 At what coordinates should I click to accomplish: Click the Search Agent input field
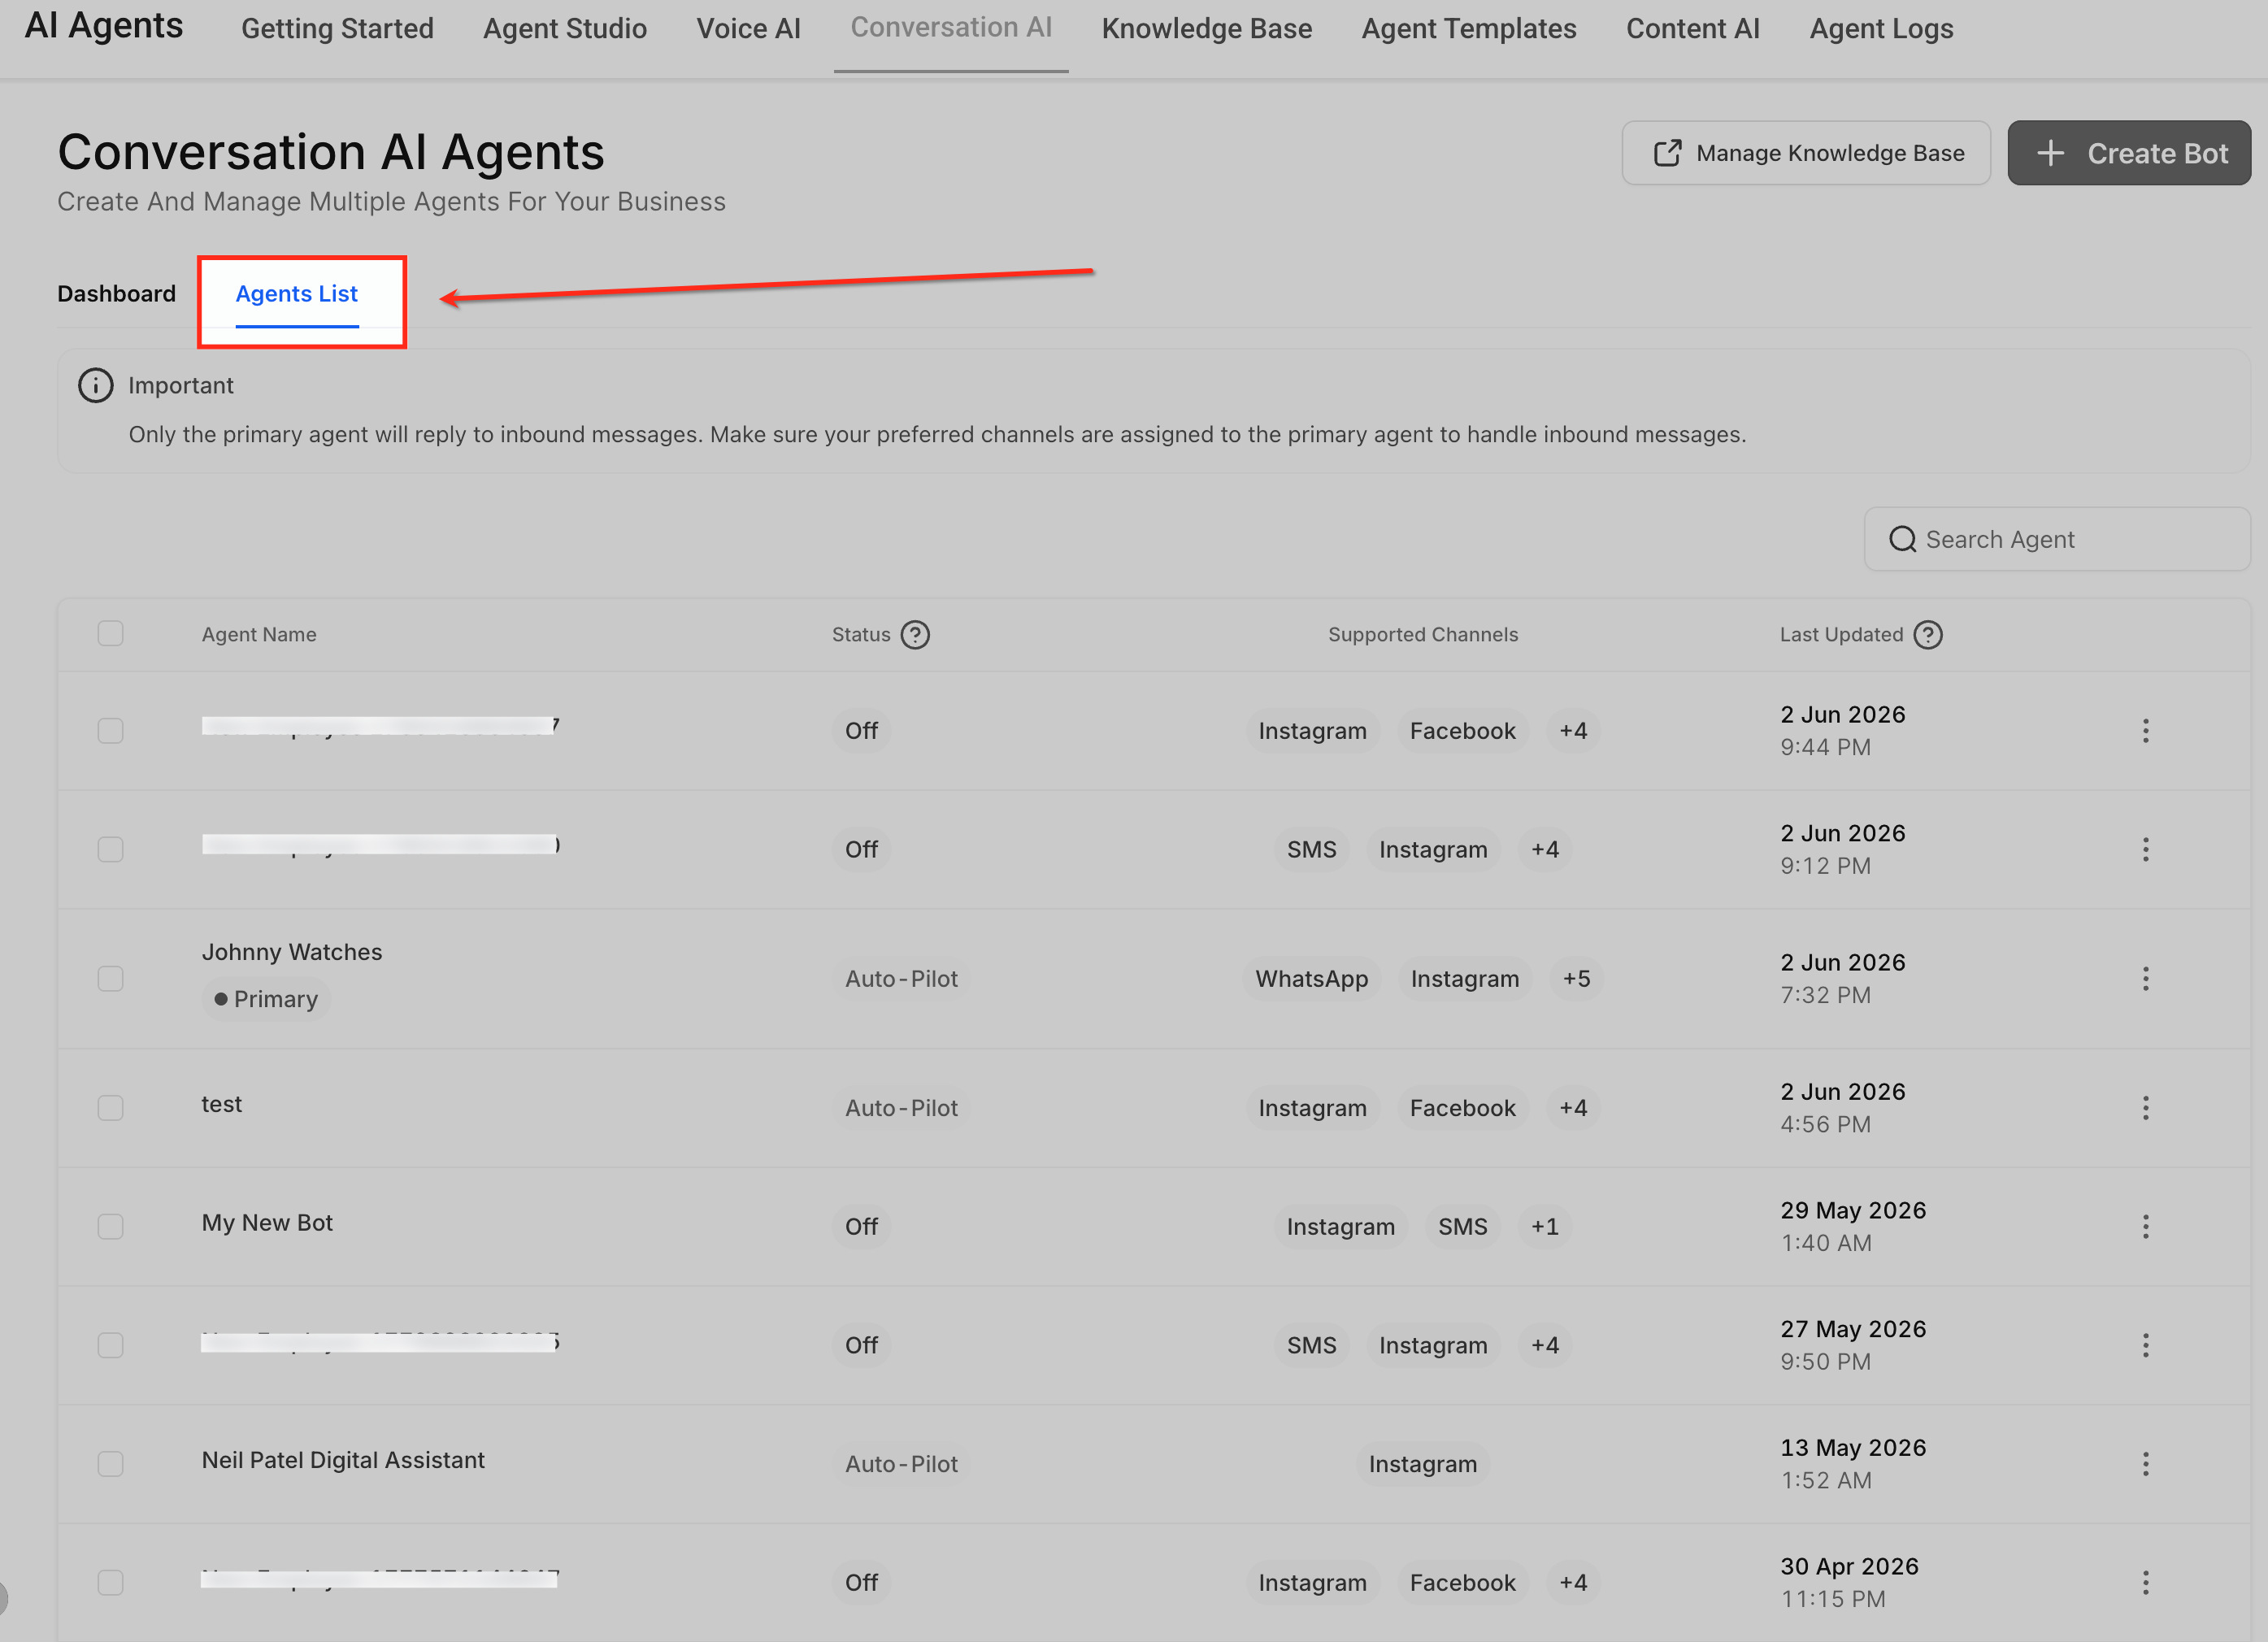tap(2057, 540)
